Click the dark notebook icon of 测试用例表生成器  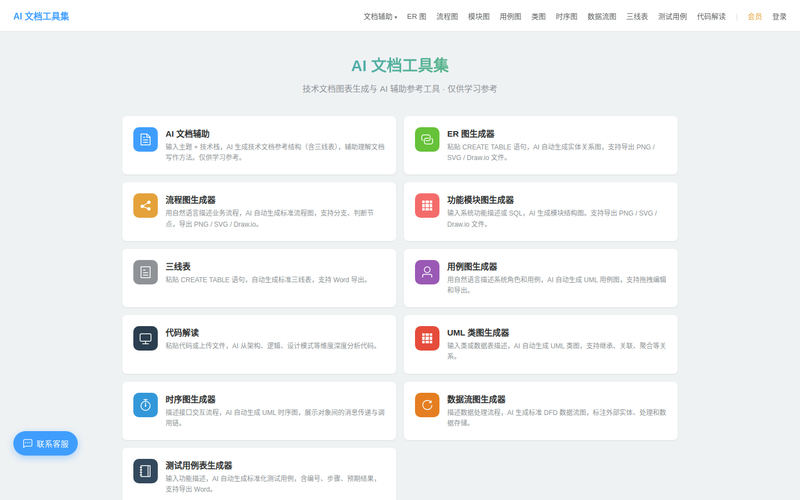coord(145,471)
